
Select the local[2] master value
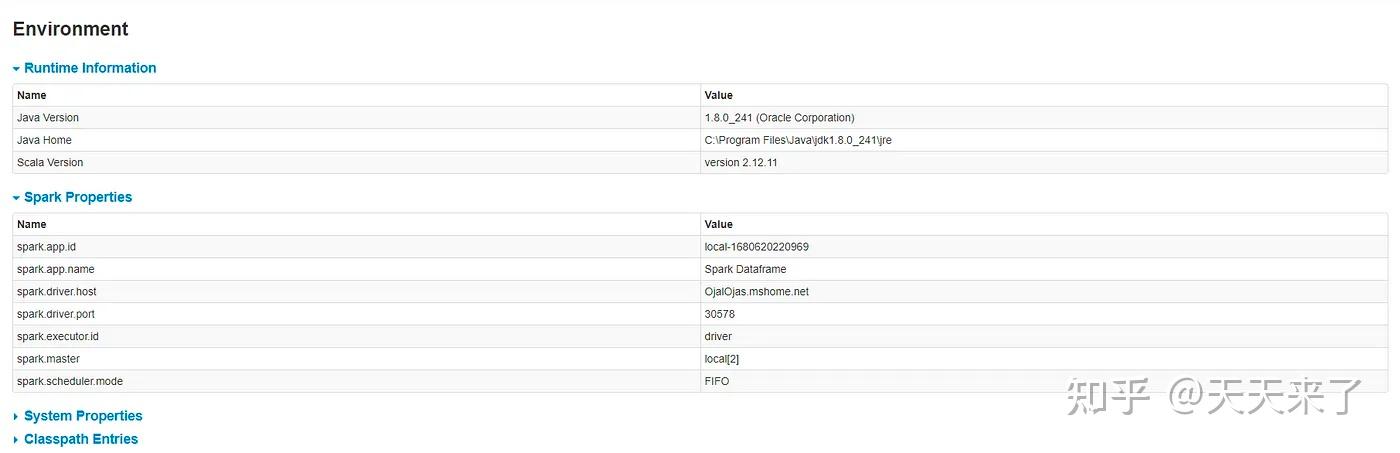[x=722, y=359]
